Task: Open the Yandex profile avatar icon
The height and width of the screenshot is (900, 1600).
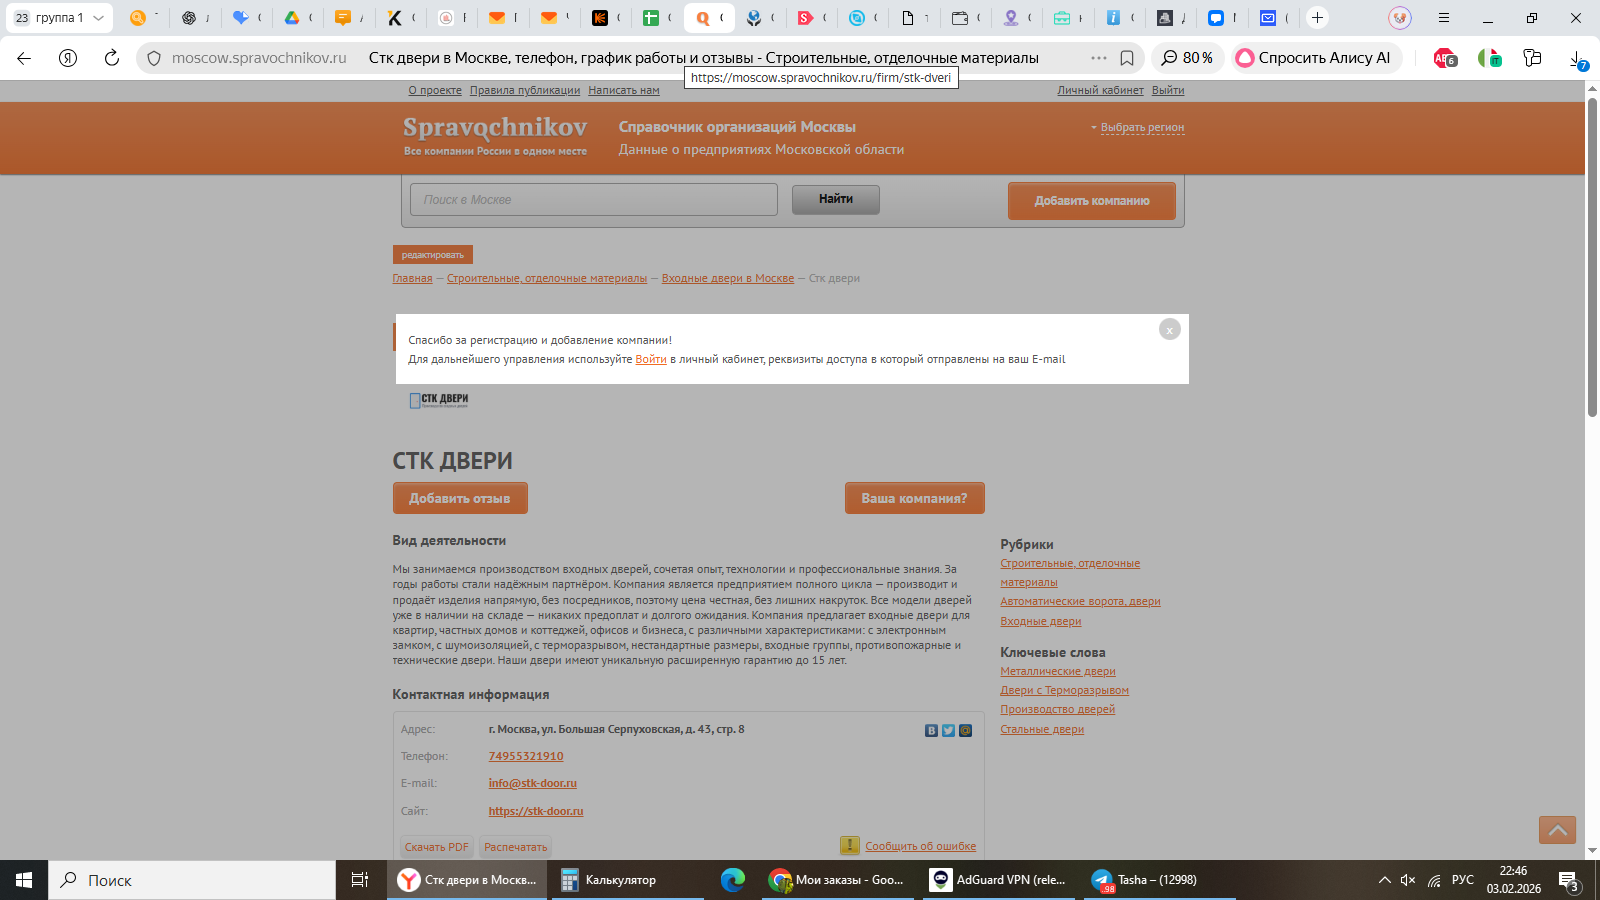Action: [x=1400, y=18]
